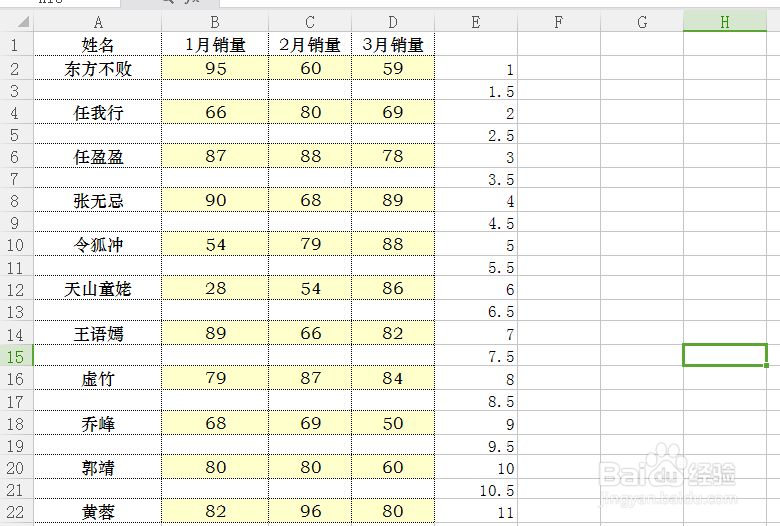Click 黄蓉's 2月销量 value 96
The image size is (780, 526).
(x=310, y=511)
